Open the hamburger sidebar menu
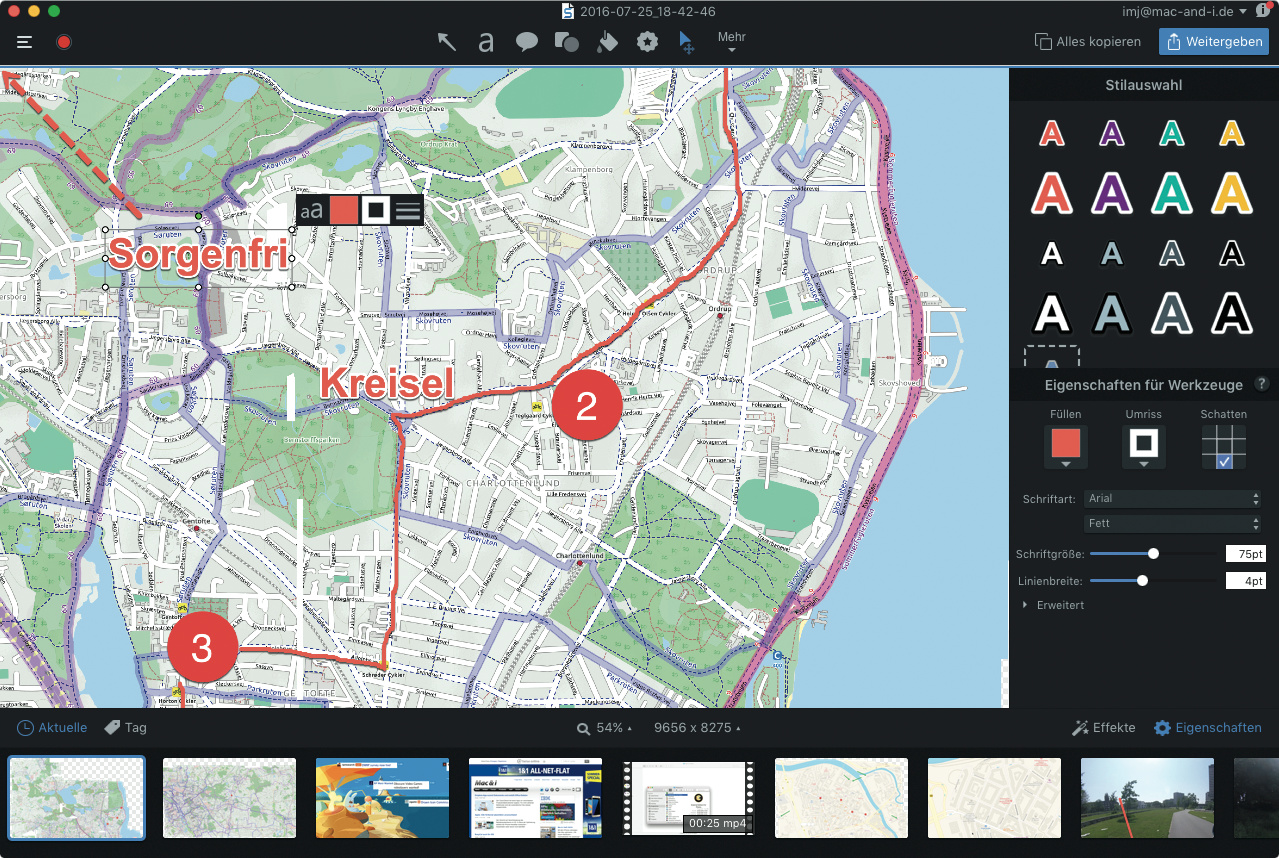Image resolution: width=1279 pixels, height=858 pixels. 25,42
